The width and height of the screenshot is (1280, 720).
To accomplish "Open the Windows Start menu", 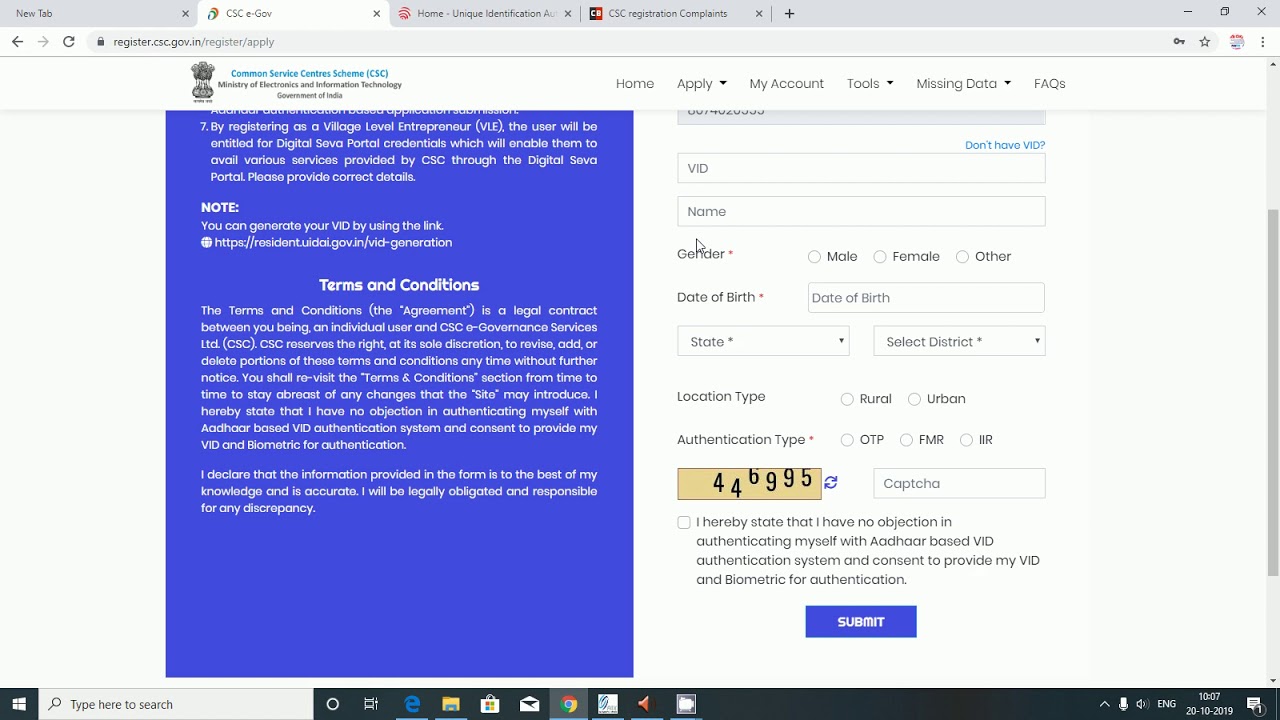I will pyautogui.click(x=19, y=704).
